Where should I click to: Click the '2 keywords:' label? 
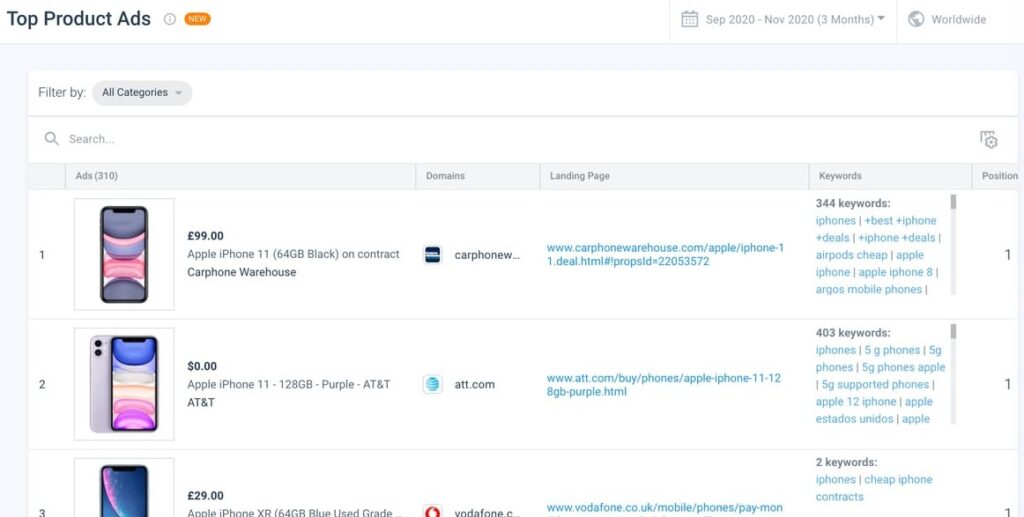[x=846, y=462]
